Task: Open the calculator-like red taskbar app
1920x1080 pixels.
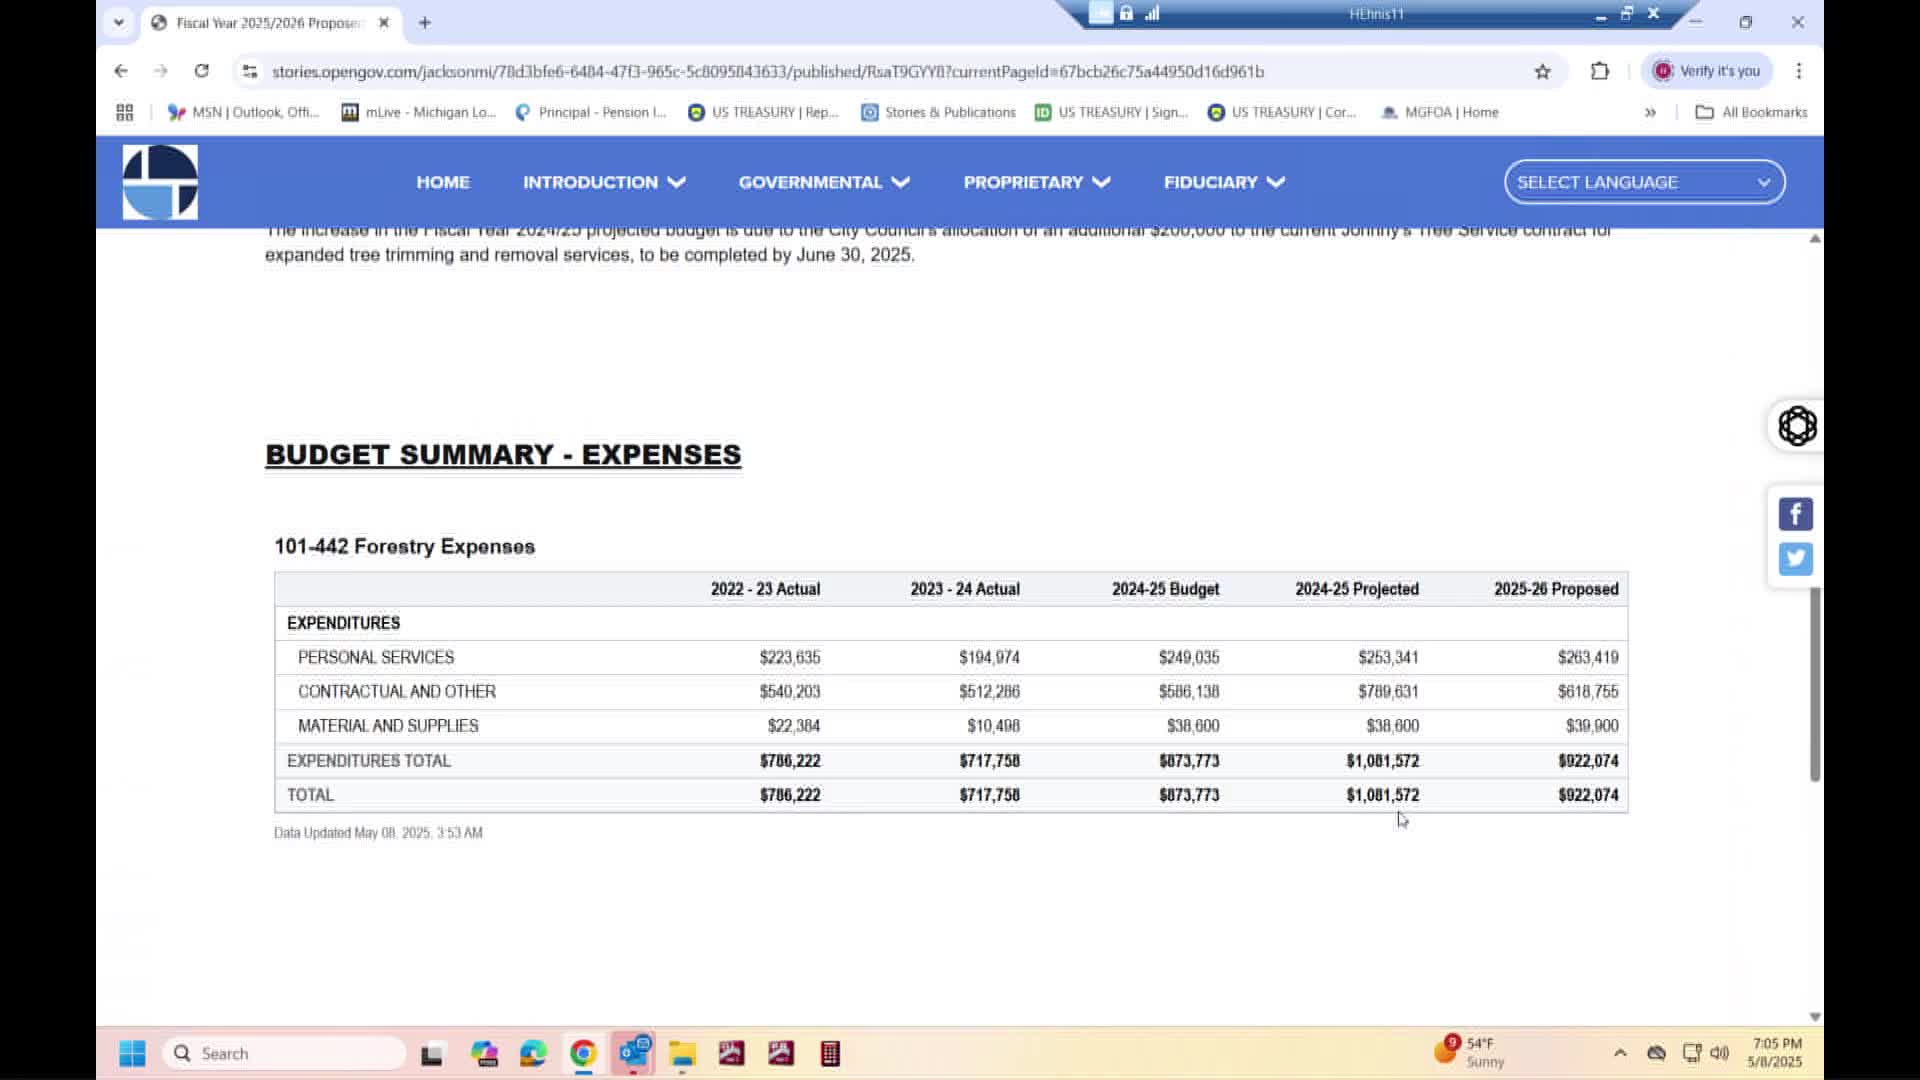Action: [x=830, y=1053]
